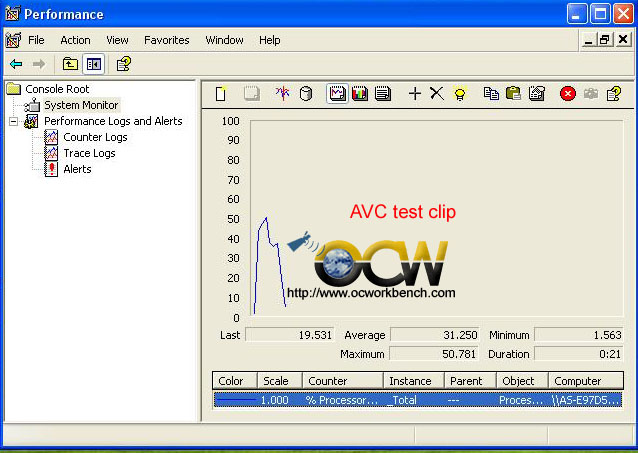Click Performance icon in title bar
This screenshot has width=638, height=453.
point(13,14)
